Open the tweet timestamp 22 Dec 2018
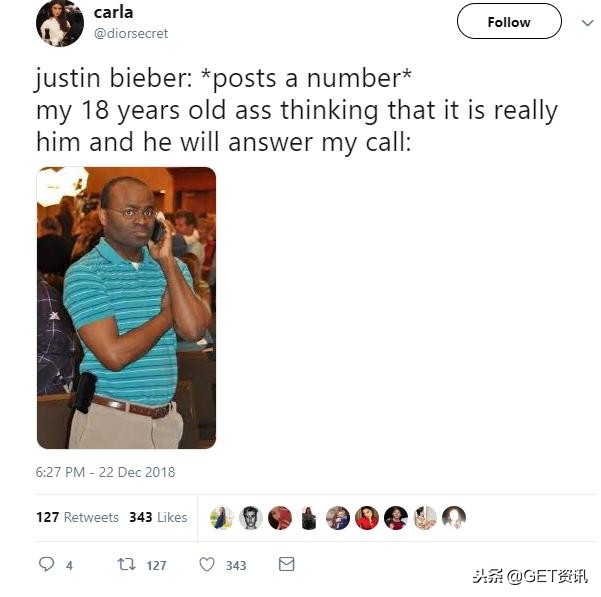Screen dimensions: 601x597 [105, 472]
